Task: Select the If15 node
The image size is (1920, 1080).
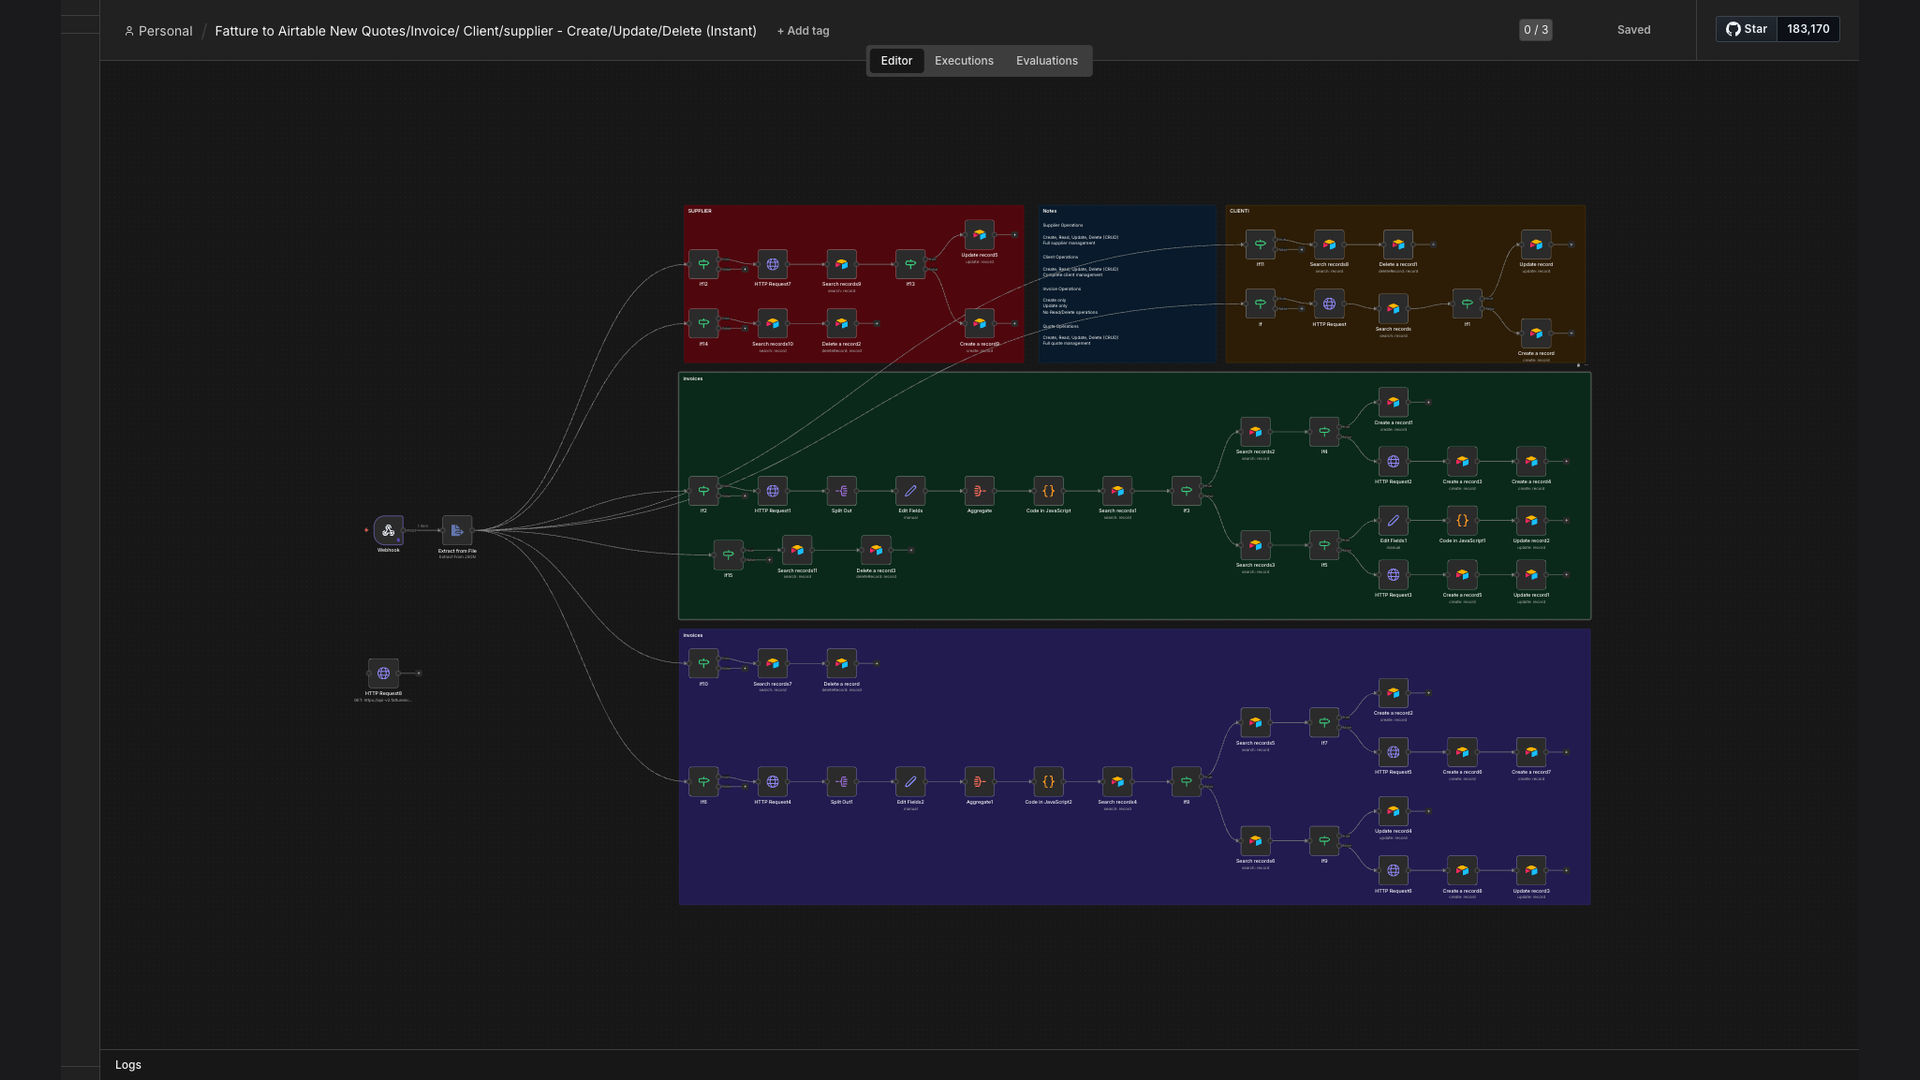Action: tap(728, 554)
